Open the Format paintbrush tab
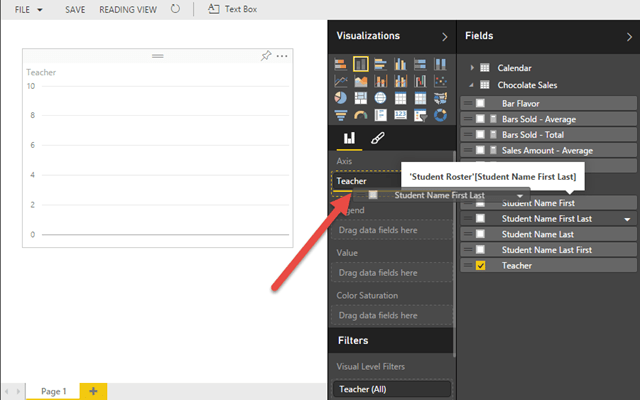 [377, 139]
